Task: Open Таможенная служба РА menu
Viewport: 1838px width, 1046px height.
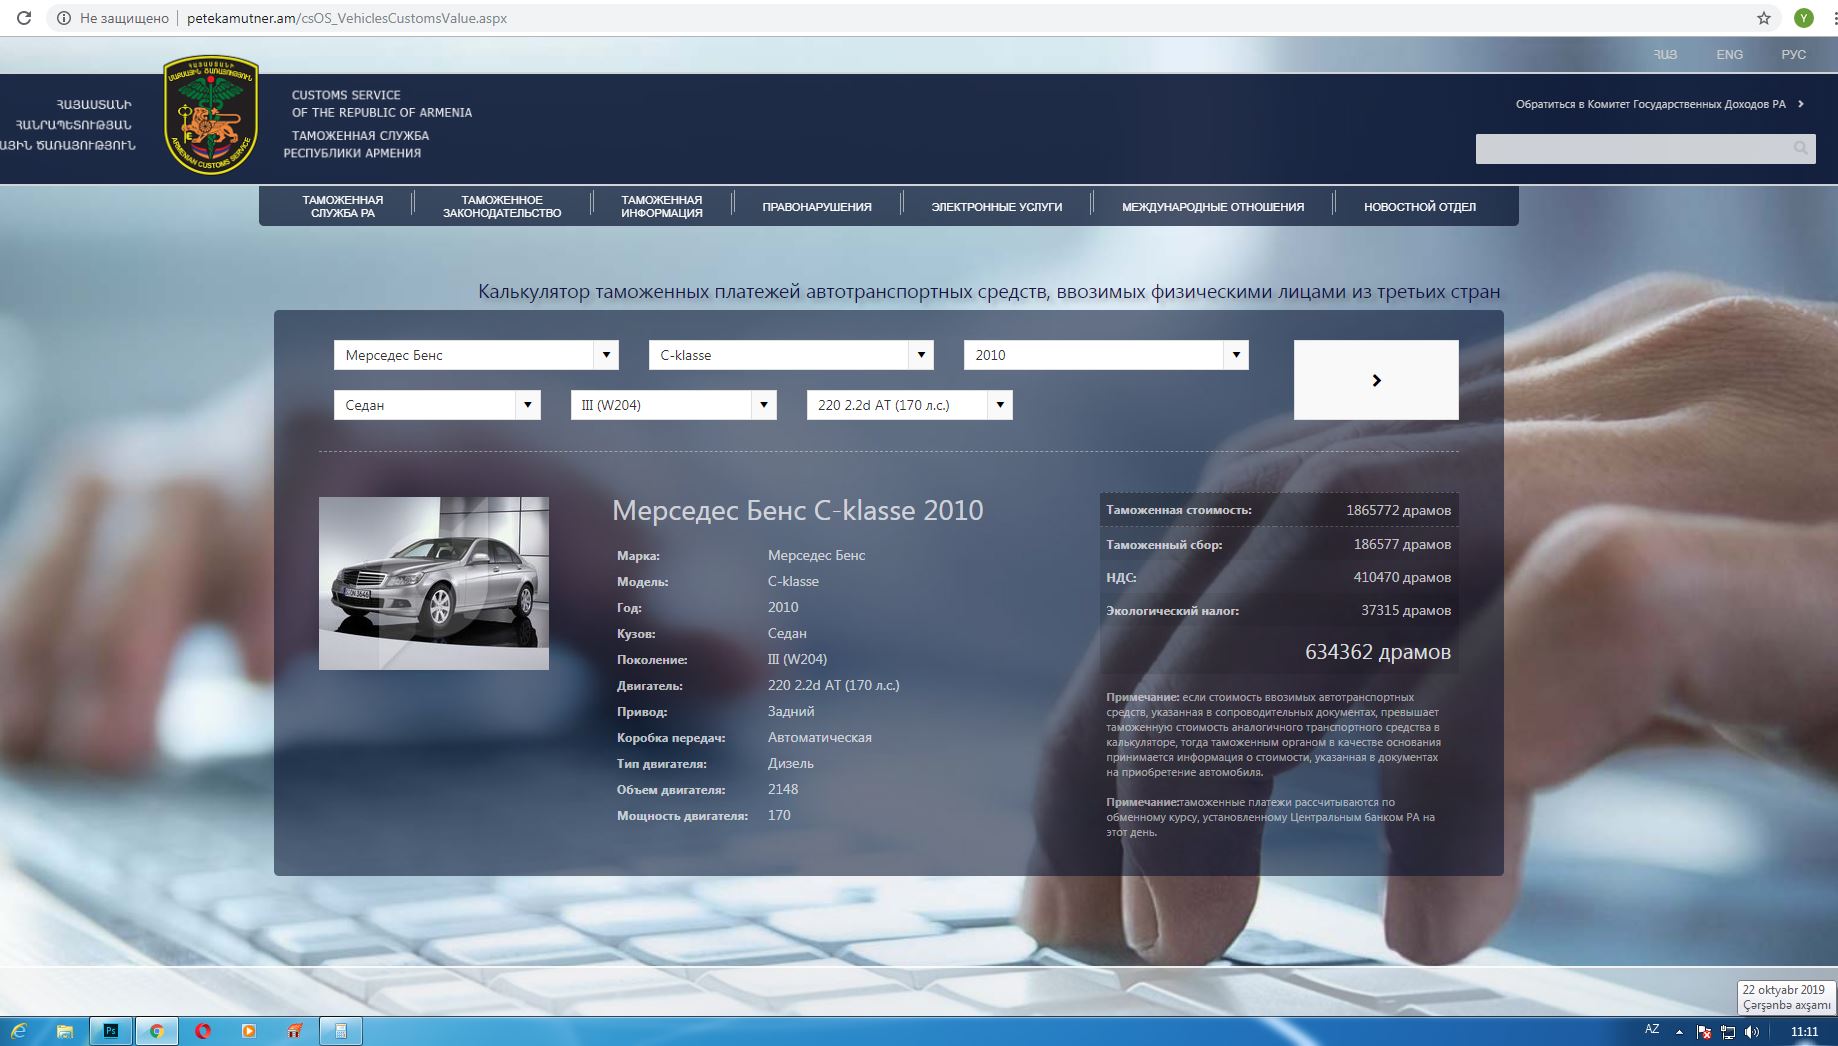Action: [x=343, y=206]
